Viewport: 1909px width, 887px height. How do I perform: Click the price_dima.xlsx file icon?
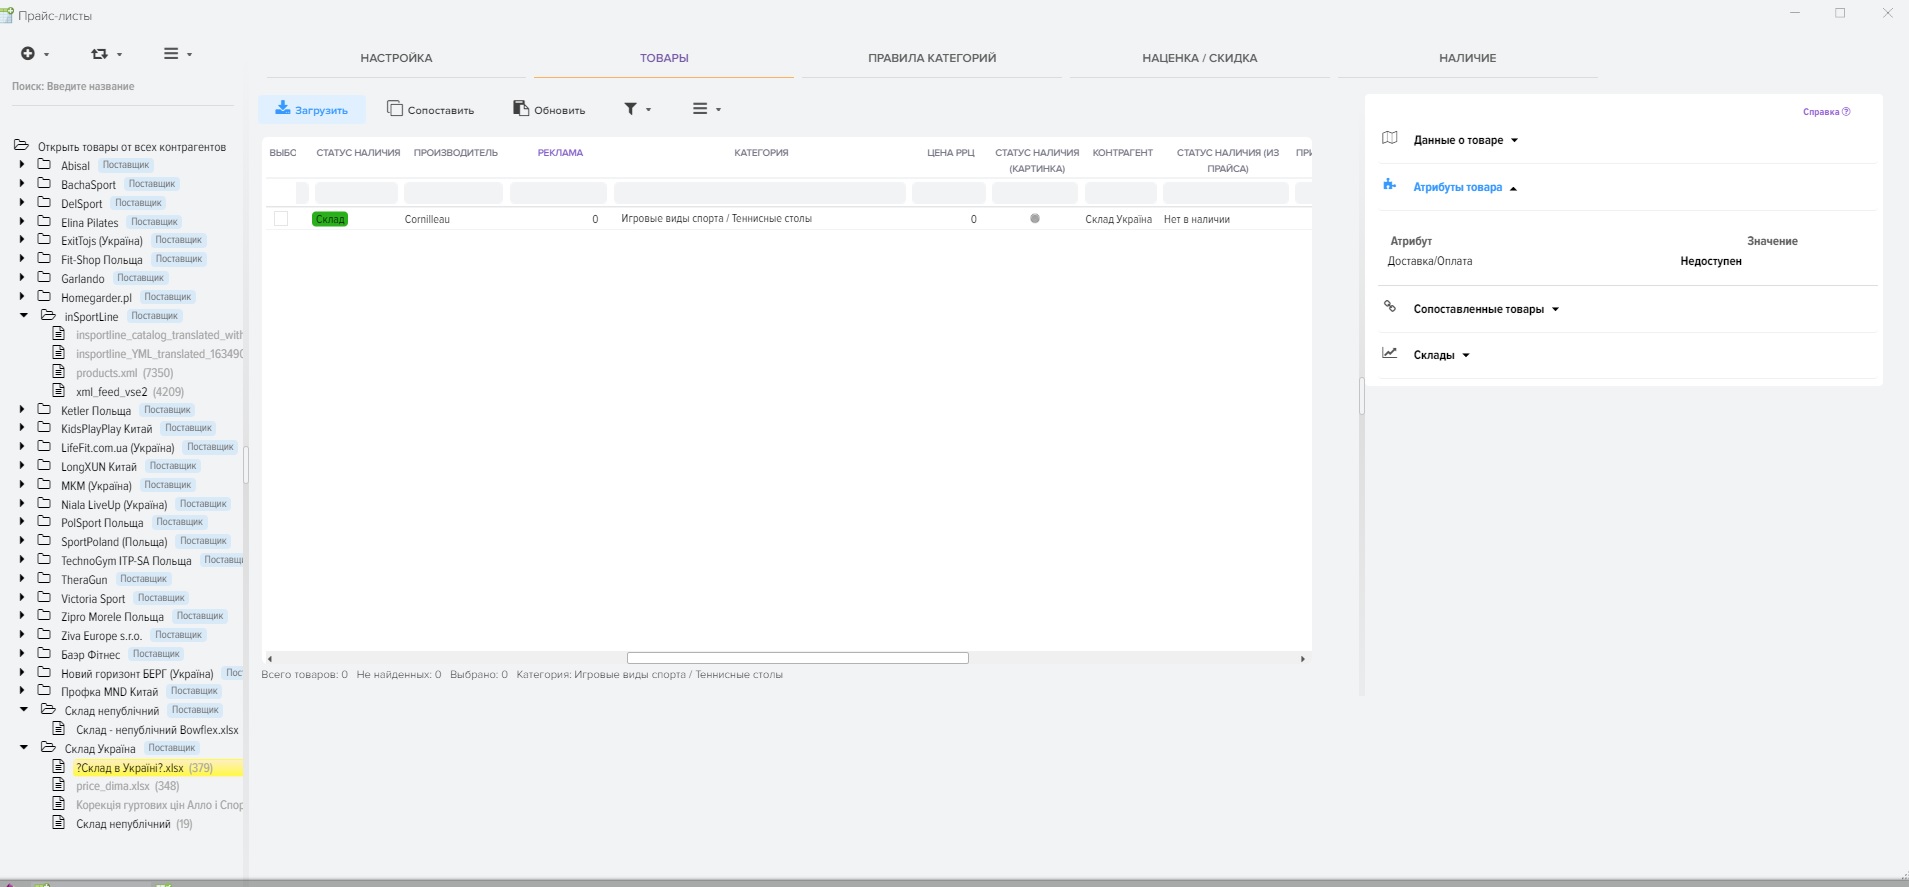tap(59, 785)
